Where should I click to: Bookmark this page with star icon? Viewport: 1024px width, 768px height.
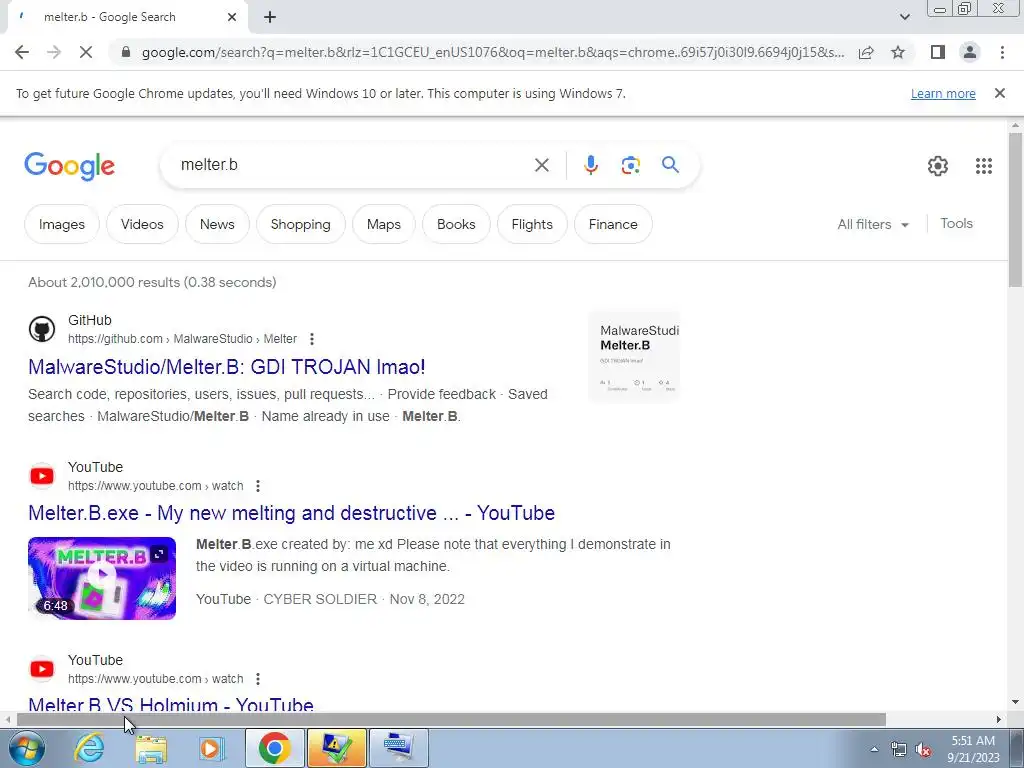pos(898,52)
